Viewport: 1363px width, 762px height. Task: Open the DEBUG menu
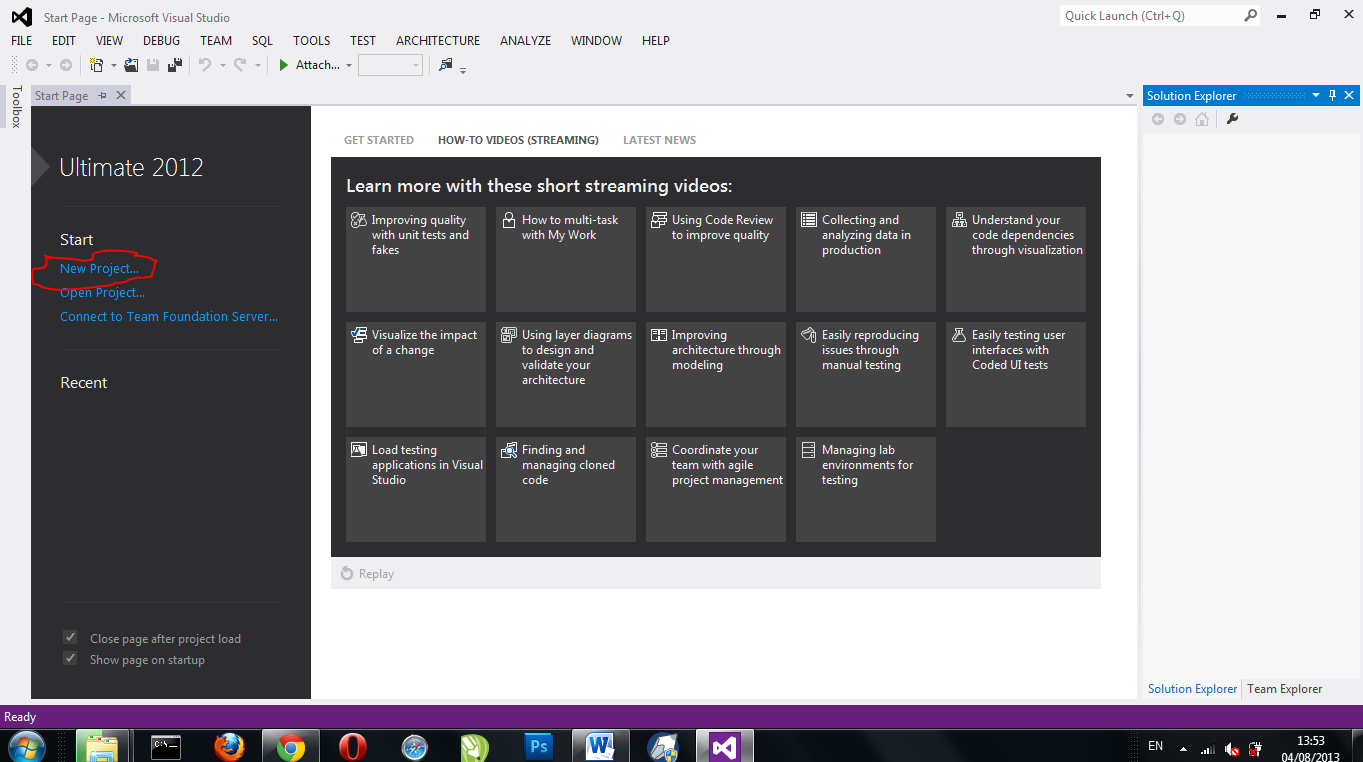tap(162, 41)
